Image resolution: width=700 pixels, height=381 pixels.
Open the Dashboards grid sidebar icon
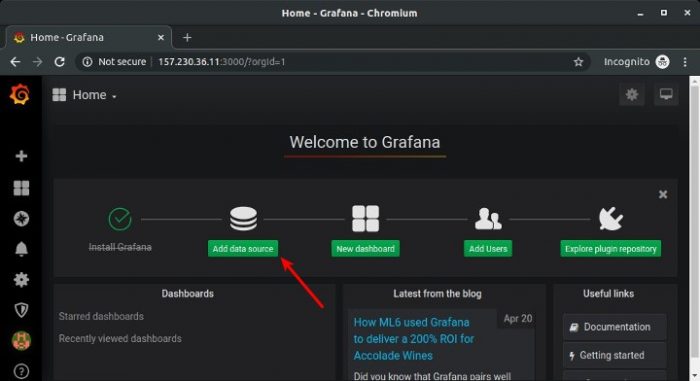(21, 188)
